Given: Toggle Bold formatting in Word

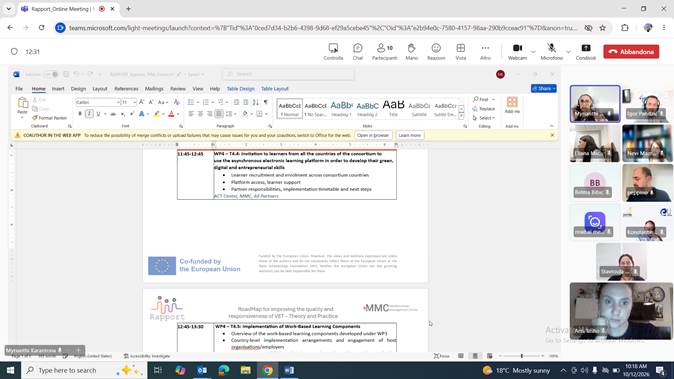Looking at the screenshot, I should click(x=80, y=114).
